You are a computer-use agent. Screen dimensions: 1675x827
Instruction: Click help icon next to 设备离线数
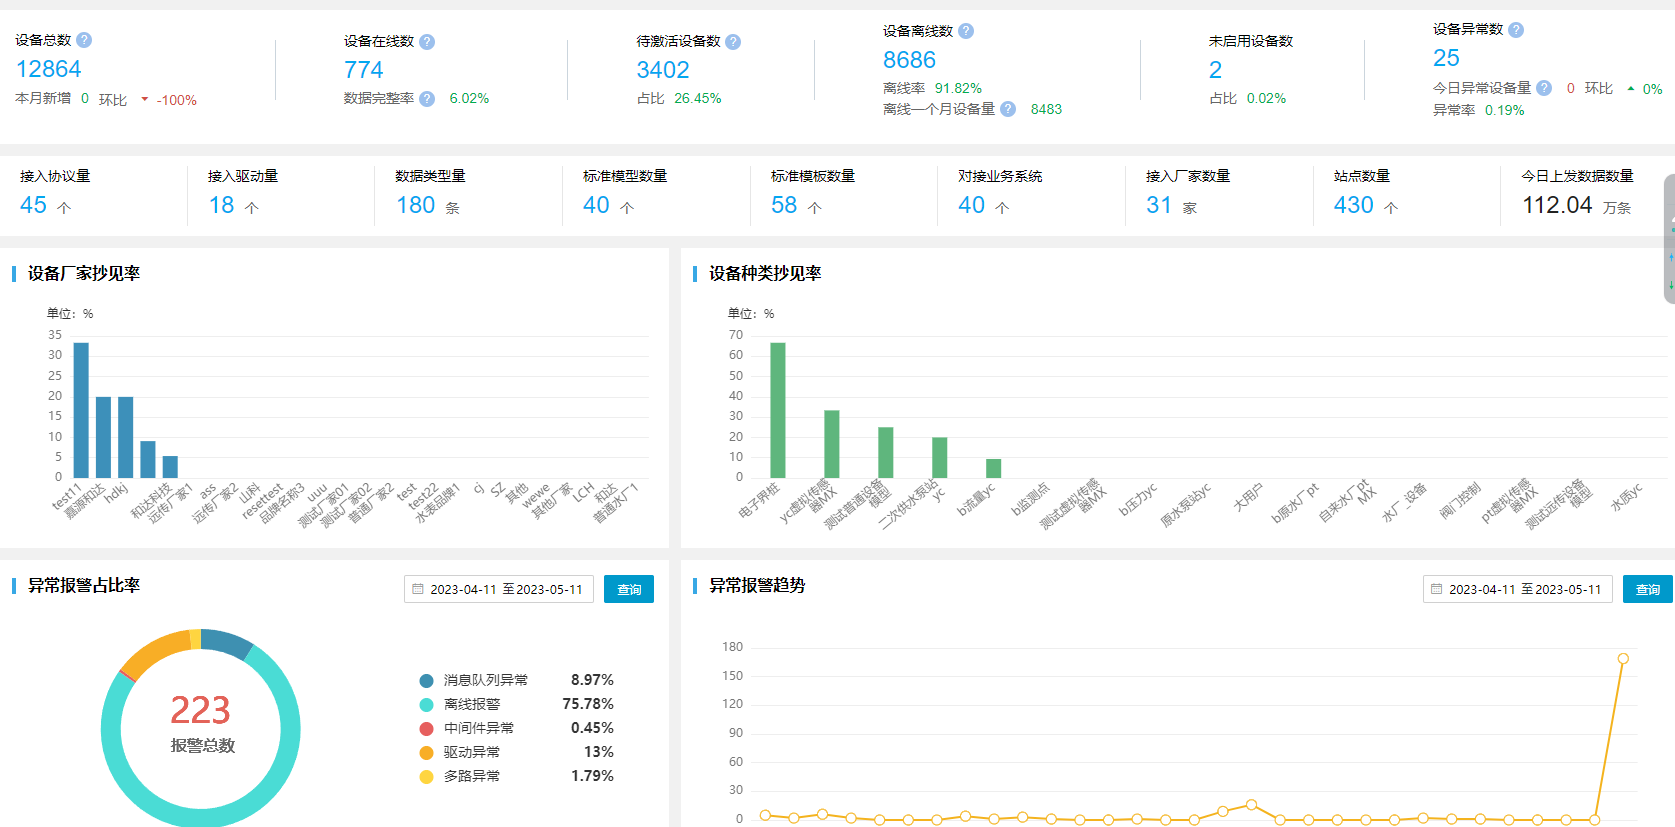pyautogui.click(x=966, y=31)
